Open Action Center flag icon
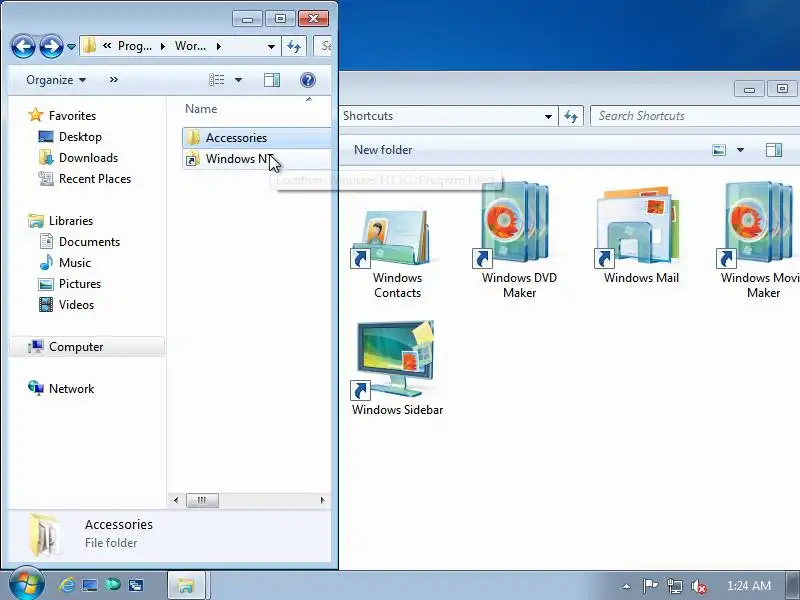Screen dimensions: 800x600 coord(650,586)
